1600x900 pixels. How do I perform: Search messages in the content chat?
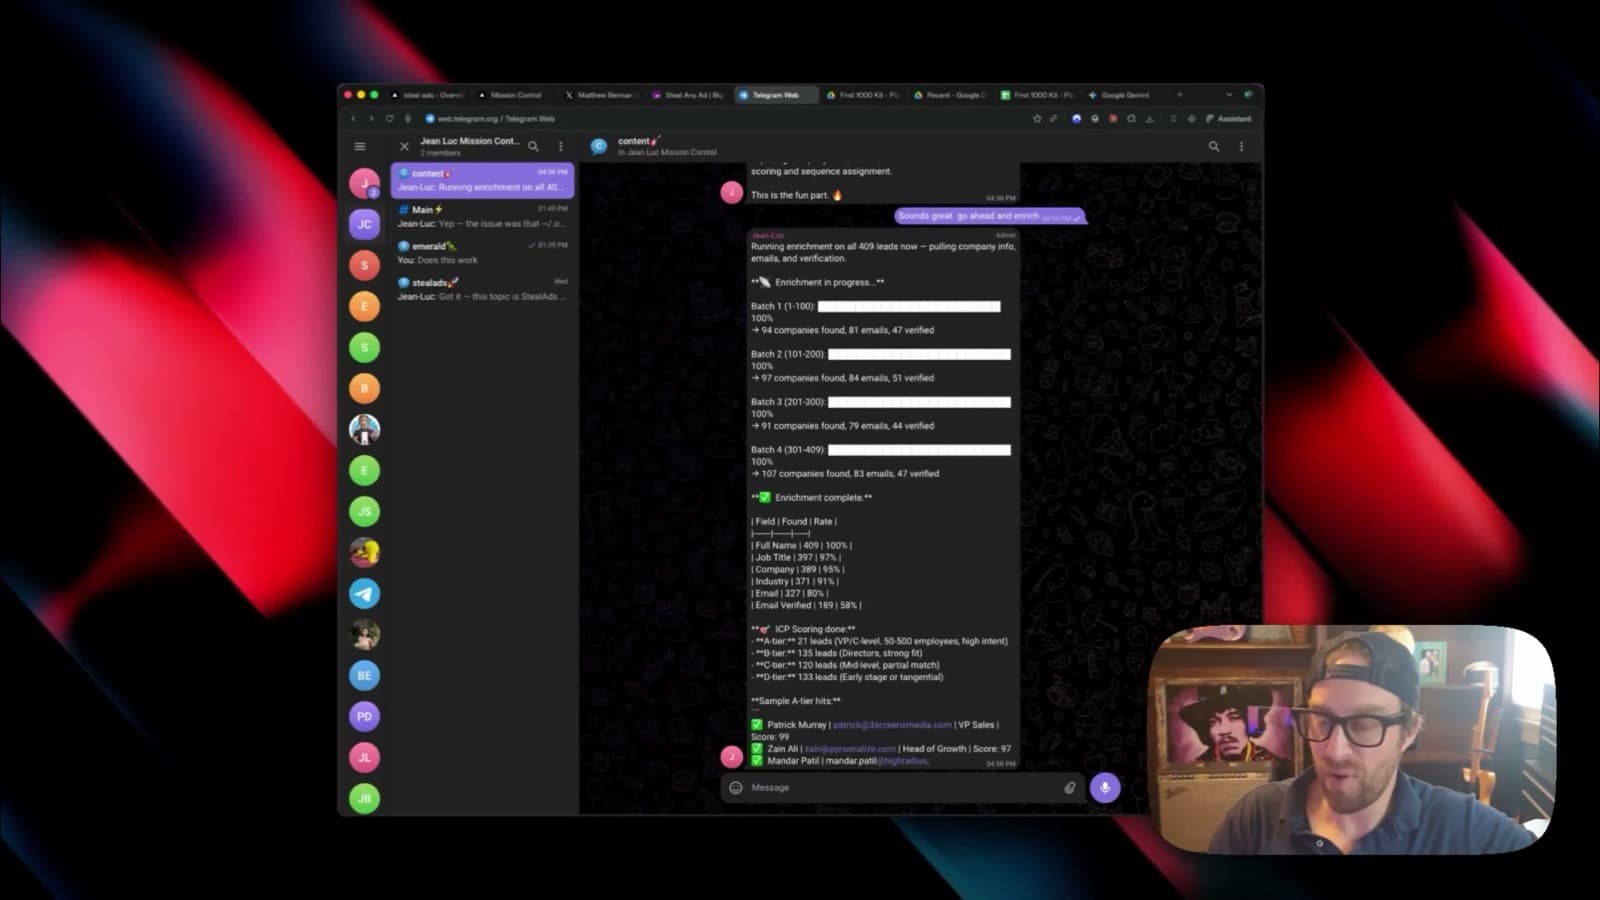tap(1214, 146)
